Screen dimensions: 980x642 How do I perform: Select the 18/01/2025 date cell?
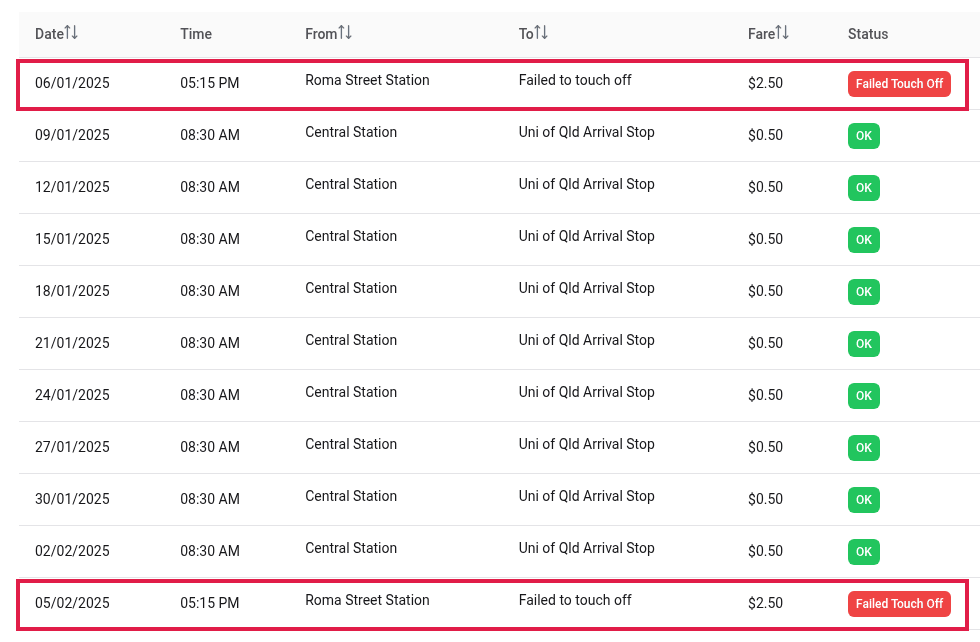tap(72, 291)
